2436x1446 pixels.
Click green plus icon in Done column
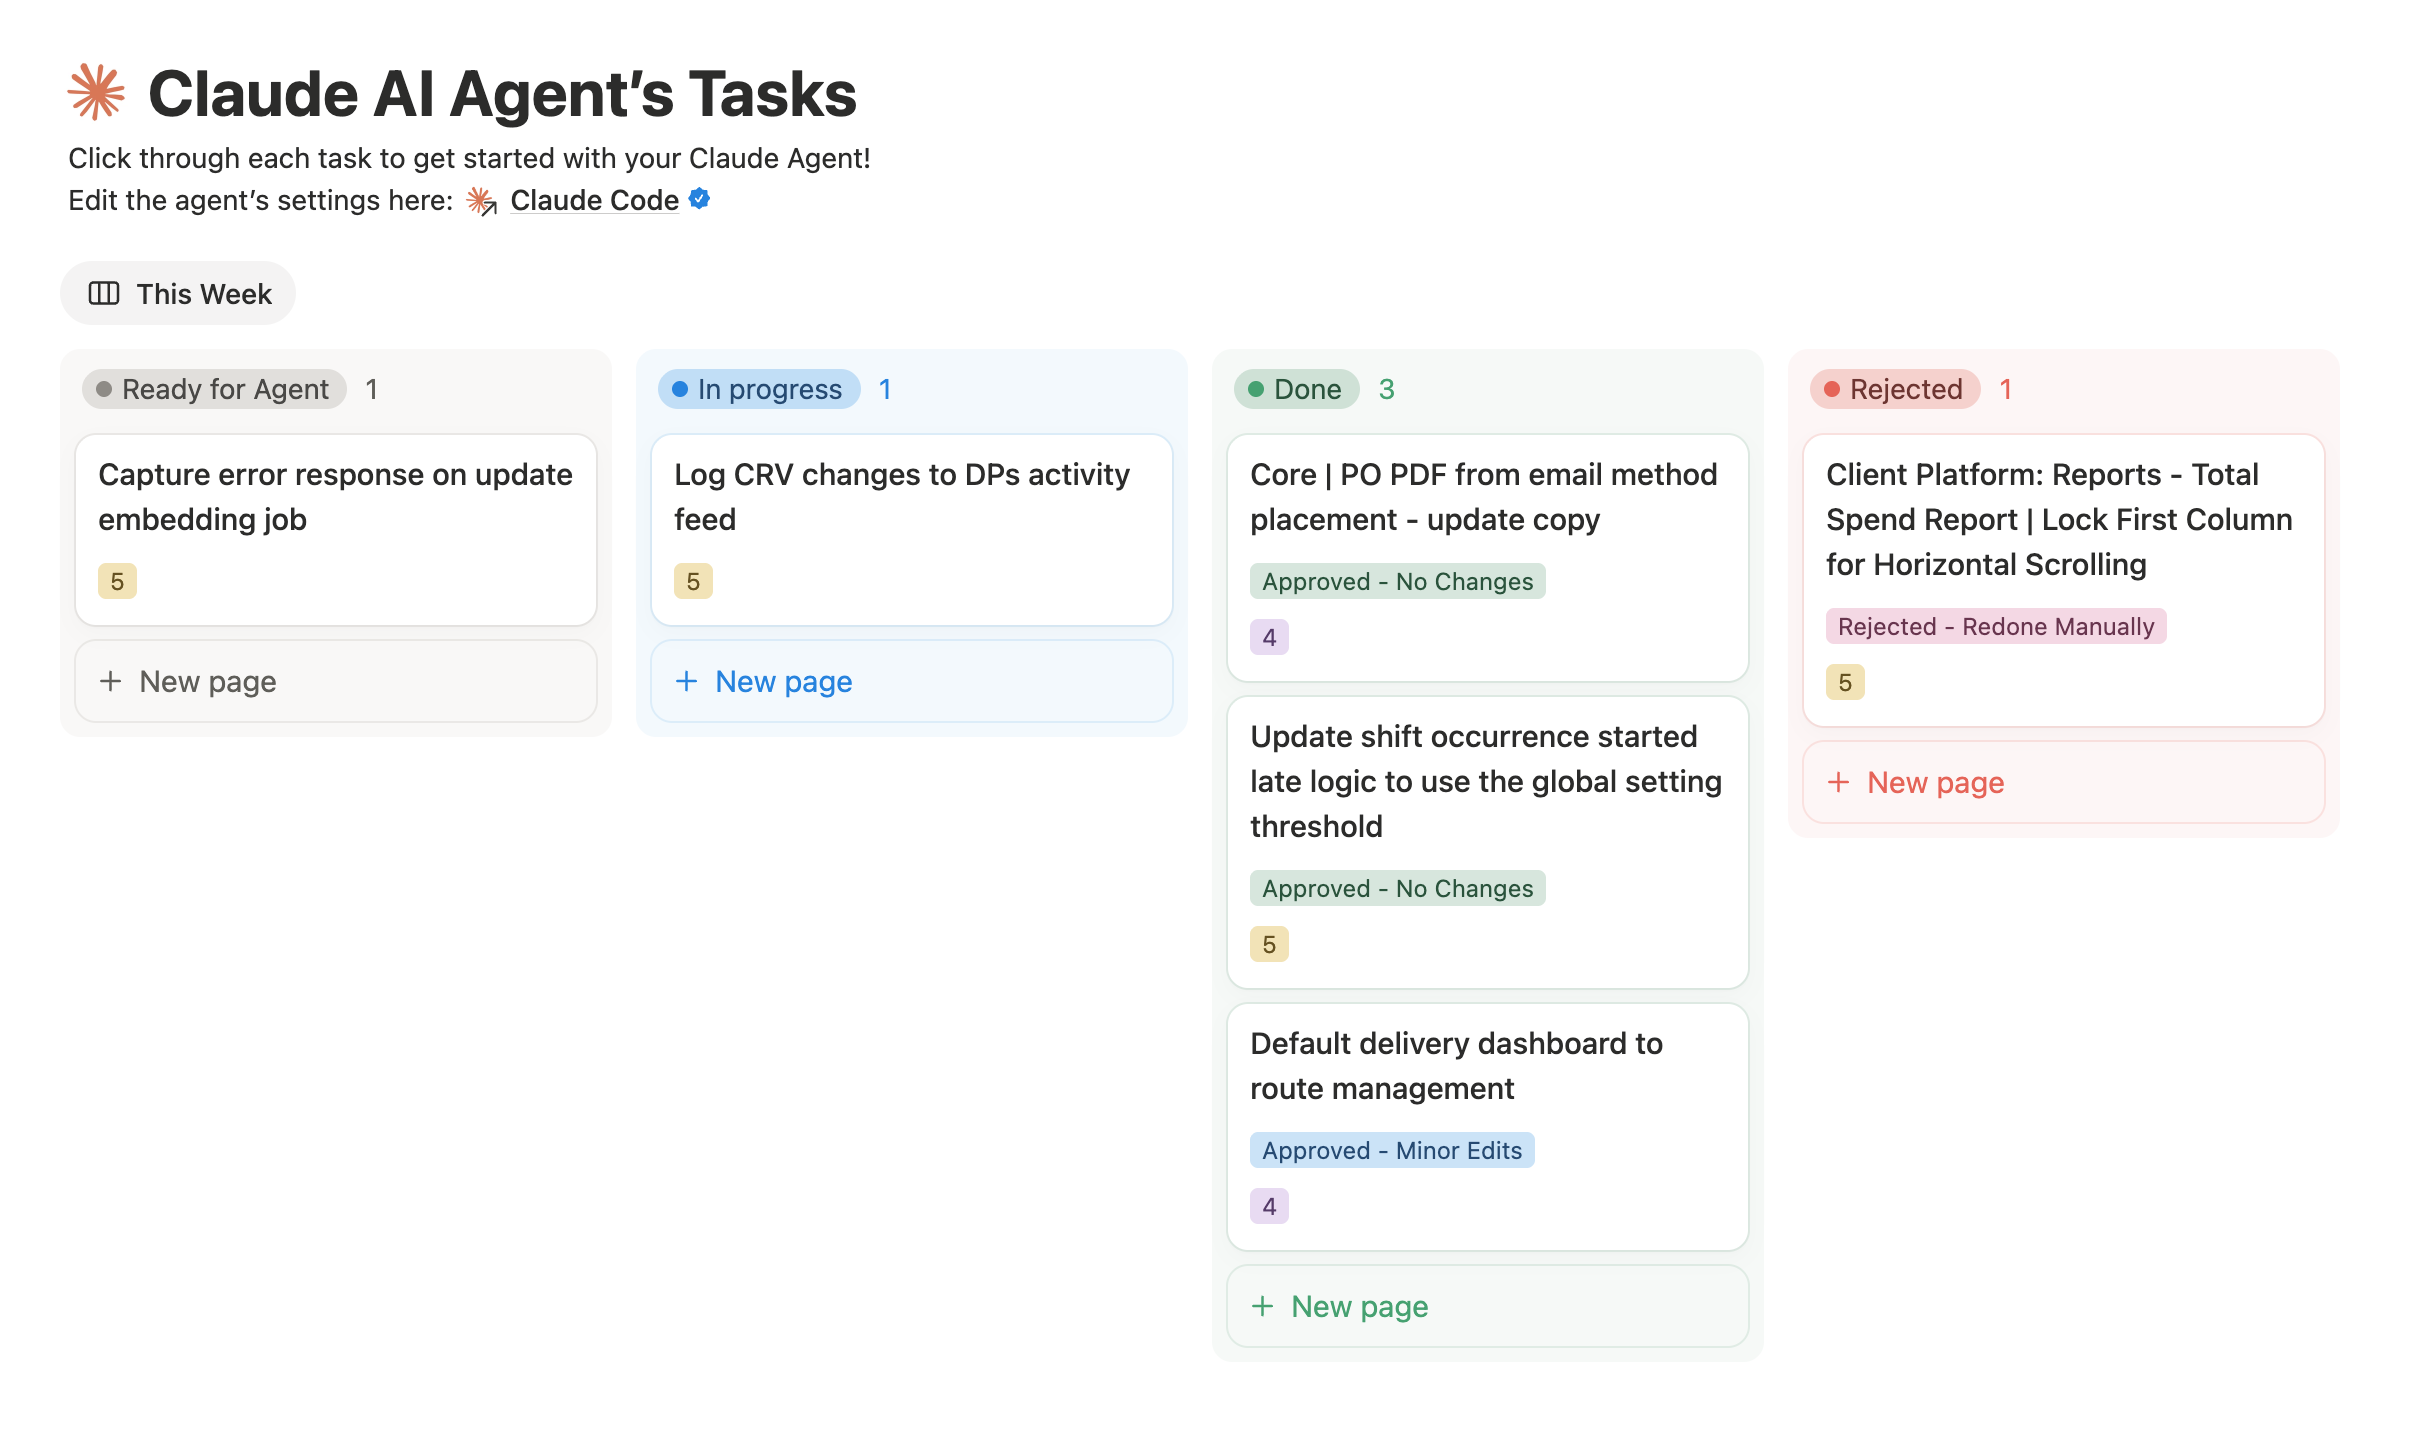tap(1262, 1306)
